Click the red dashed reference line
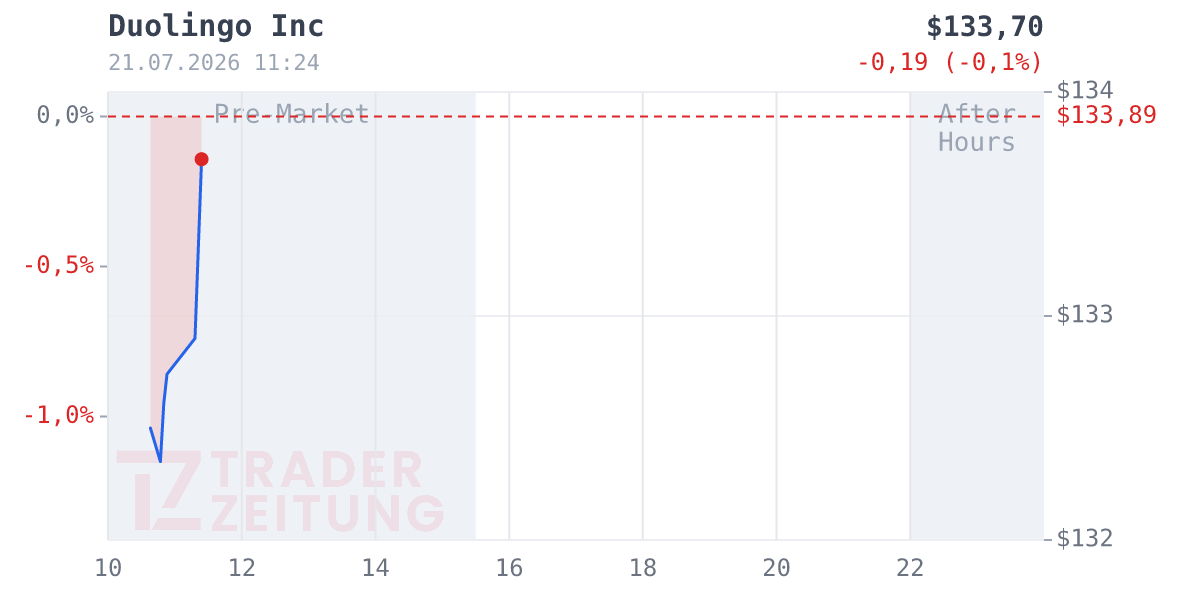Image resolution: width=1200 pixels, height=600 pixels. click(575, 116)
